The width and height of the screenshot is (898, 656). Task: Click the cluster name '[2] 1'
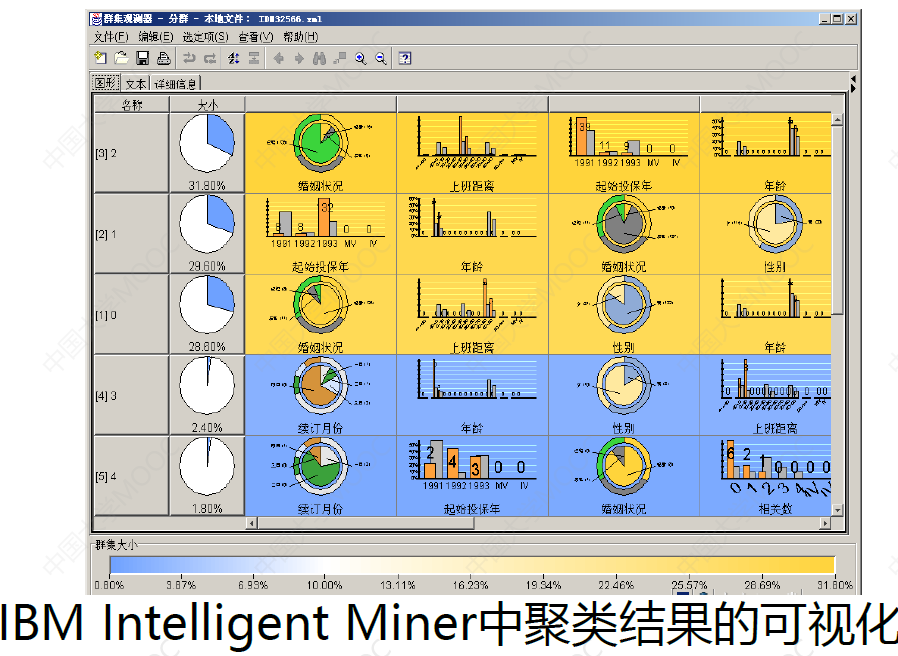(x=107, y=234)
